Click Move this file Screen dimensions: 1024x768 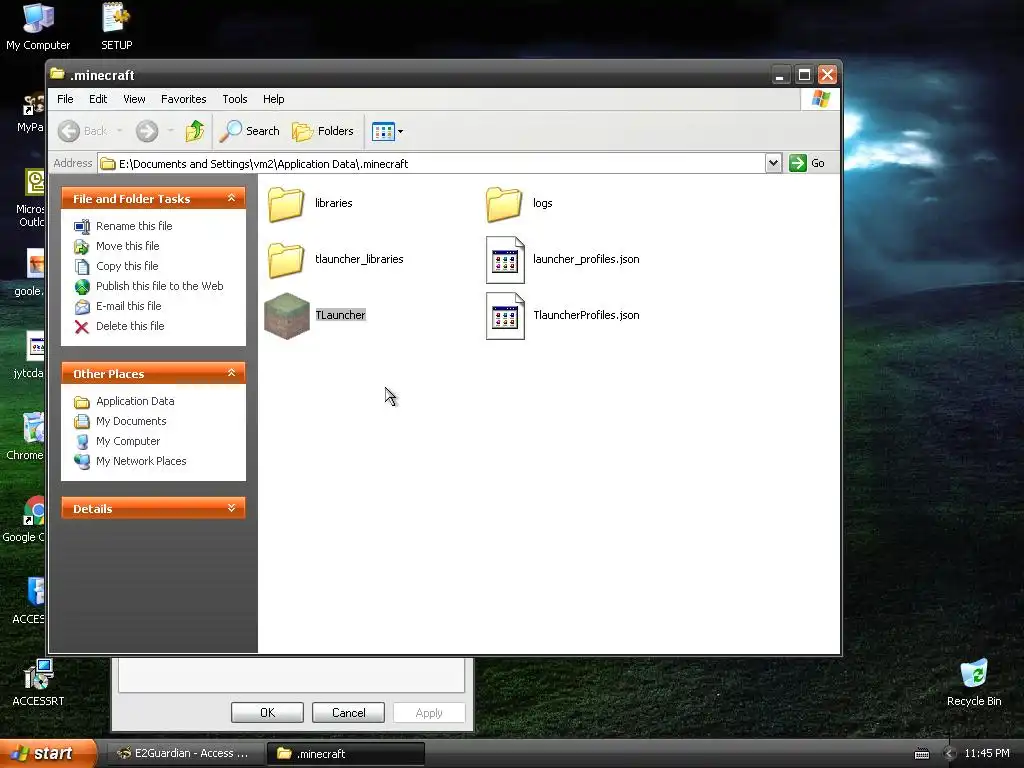click(x=127, y=246)
